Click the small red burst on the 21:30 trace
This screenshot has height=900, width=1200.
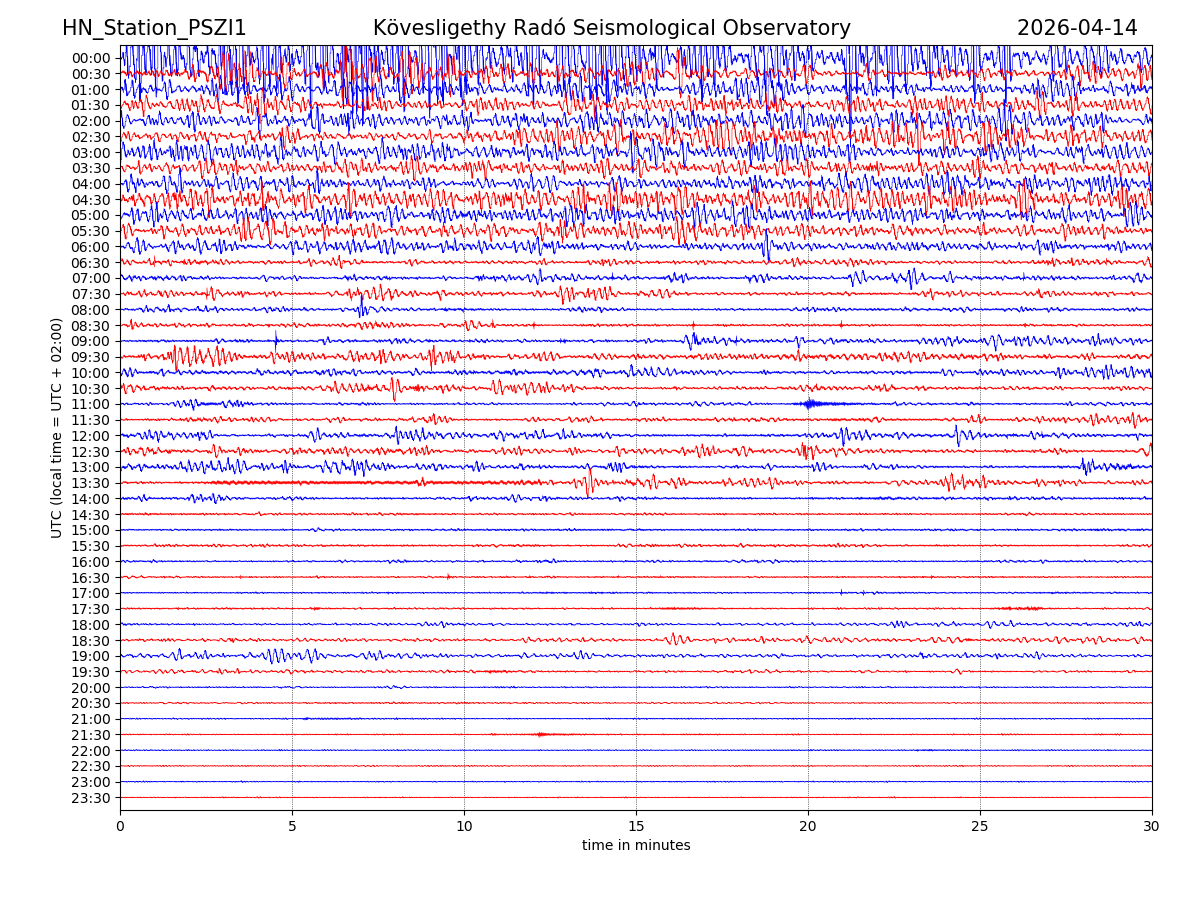click(x=541, y=734)
